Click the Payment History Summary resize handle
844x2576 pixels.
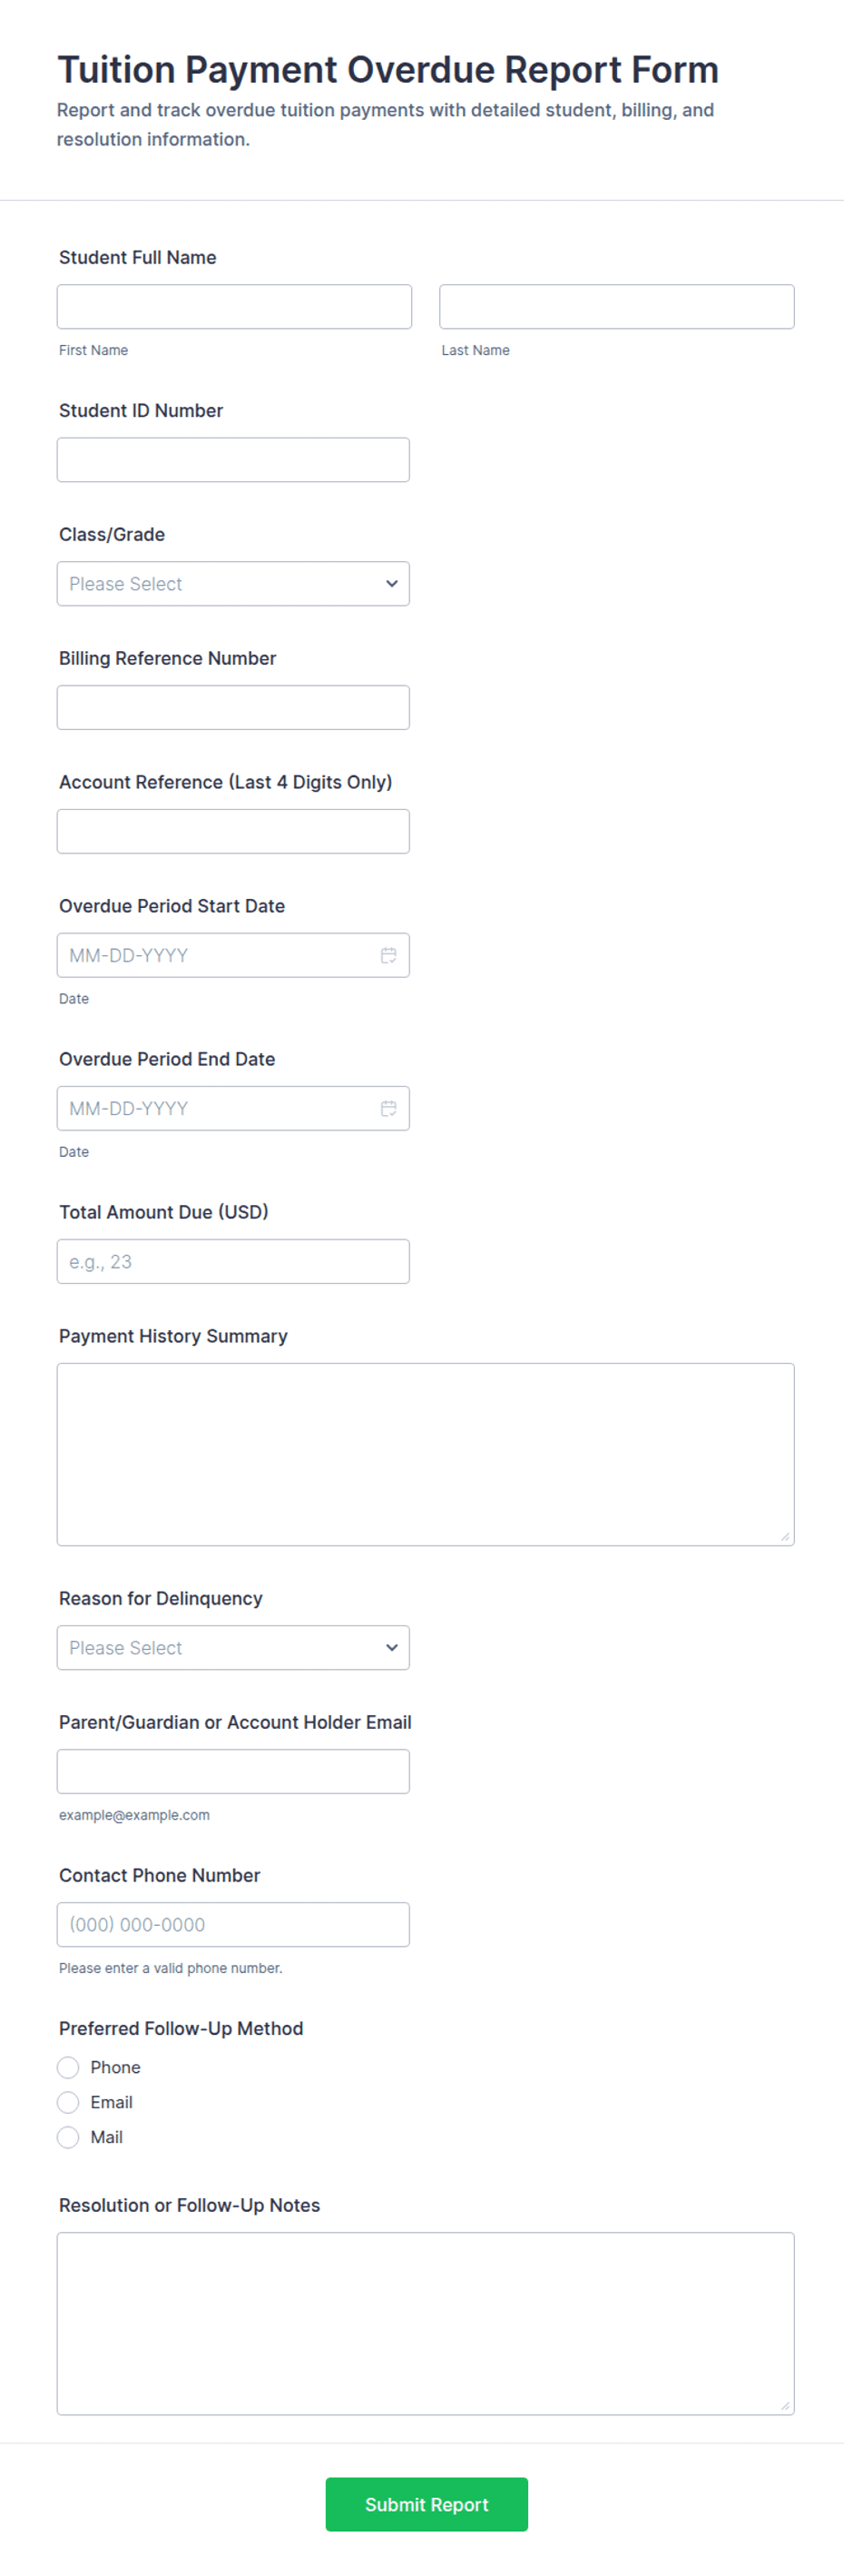coord(785,1536)
